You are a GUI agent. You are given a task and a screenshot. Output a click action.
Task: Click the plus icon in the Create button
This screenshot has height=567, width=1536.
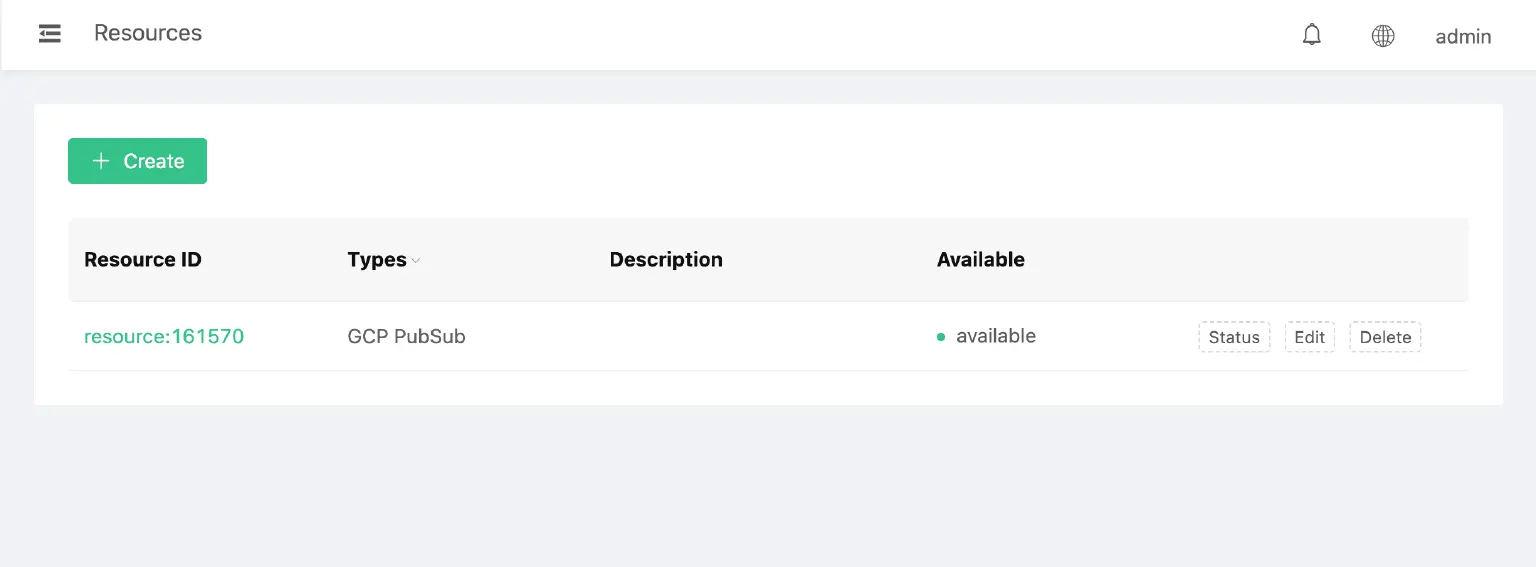click(x=101, y=161)
